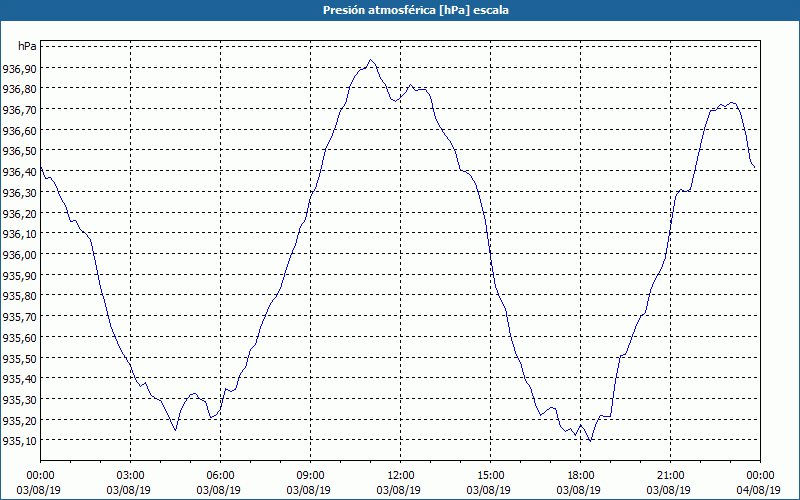Select the 936,70 y-axis value
The height and width of the screenshot is (500, 800).
[19, 110]
